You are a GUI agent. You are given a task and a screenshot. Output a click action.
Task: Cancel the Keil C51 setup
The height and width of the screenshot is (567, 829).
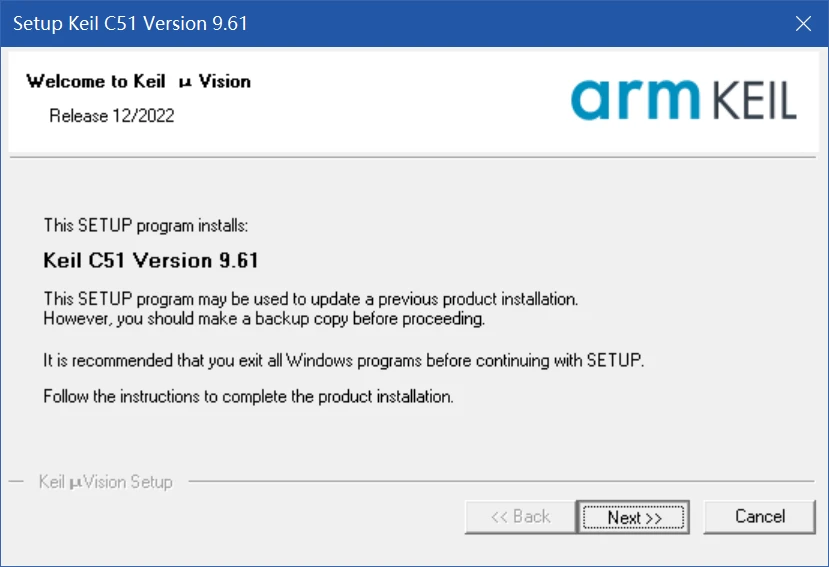tap(759, 517)
